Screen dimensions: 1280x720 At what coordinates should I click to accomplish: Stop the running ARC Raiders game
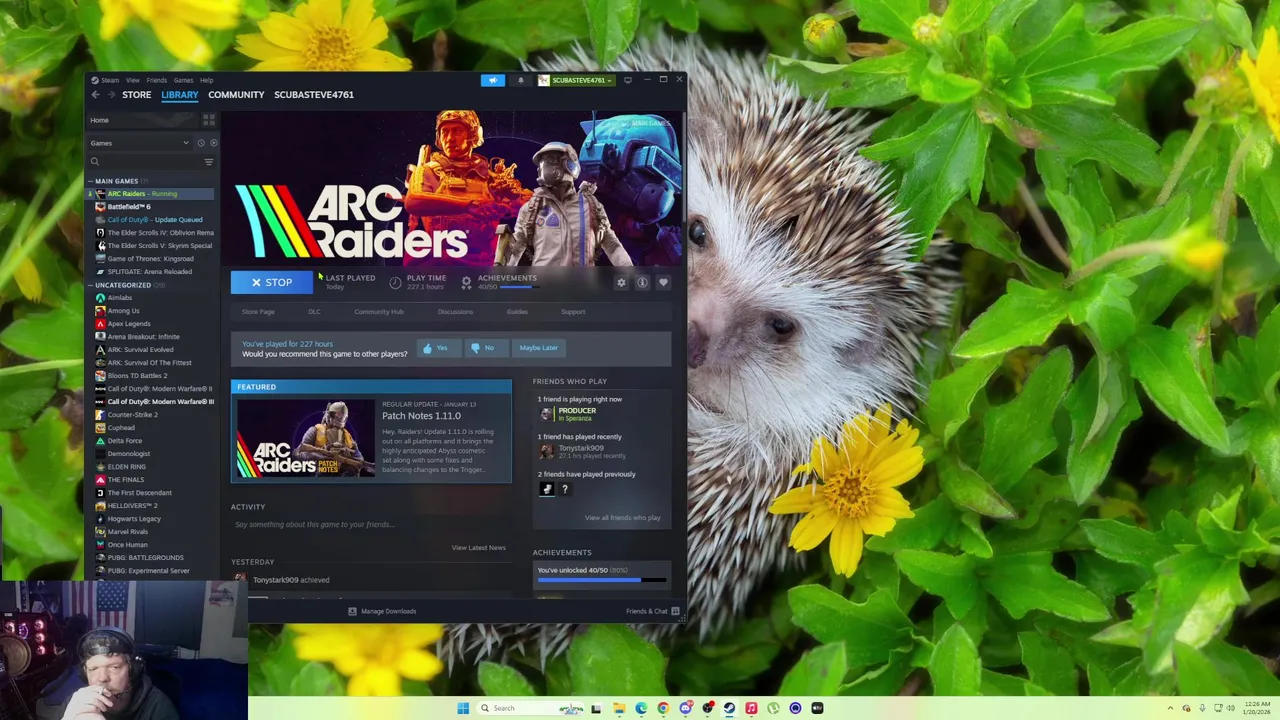coord(271,282)
